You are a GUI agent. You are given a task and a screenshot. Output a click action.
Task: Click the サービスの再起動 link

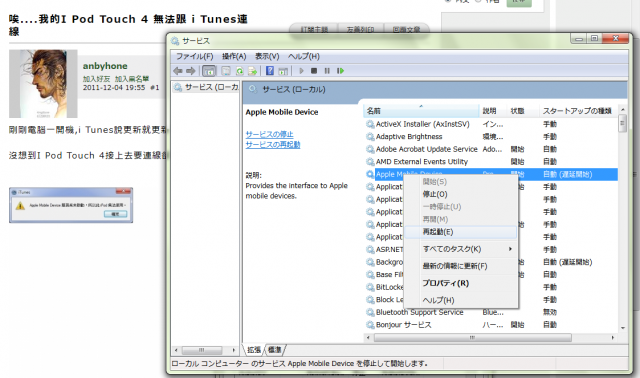(273, 145)
